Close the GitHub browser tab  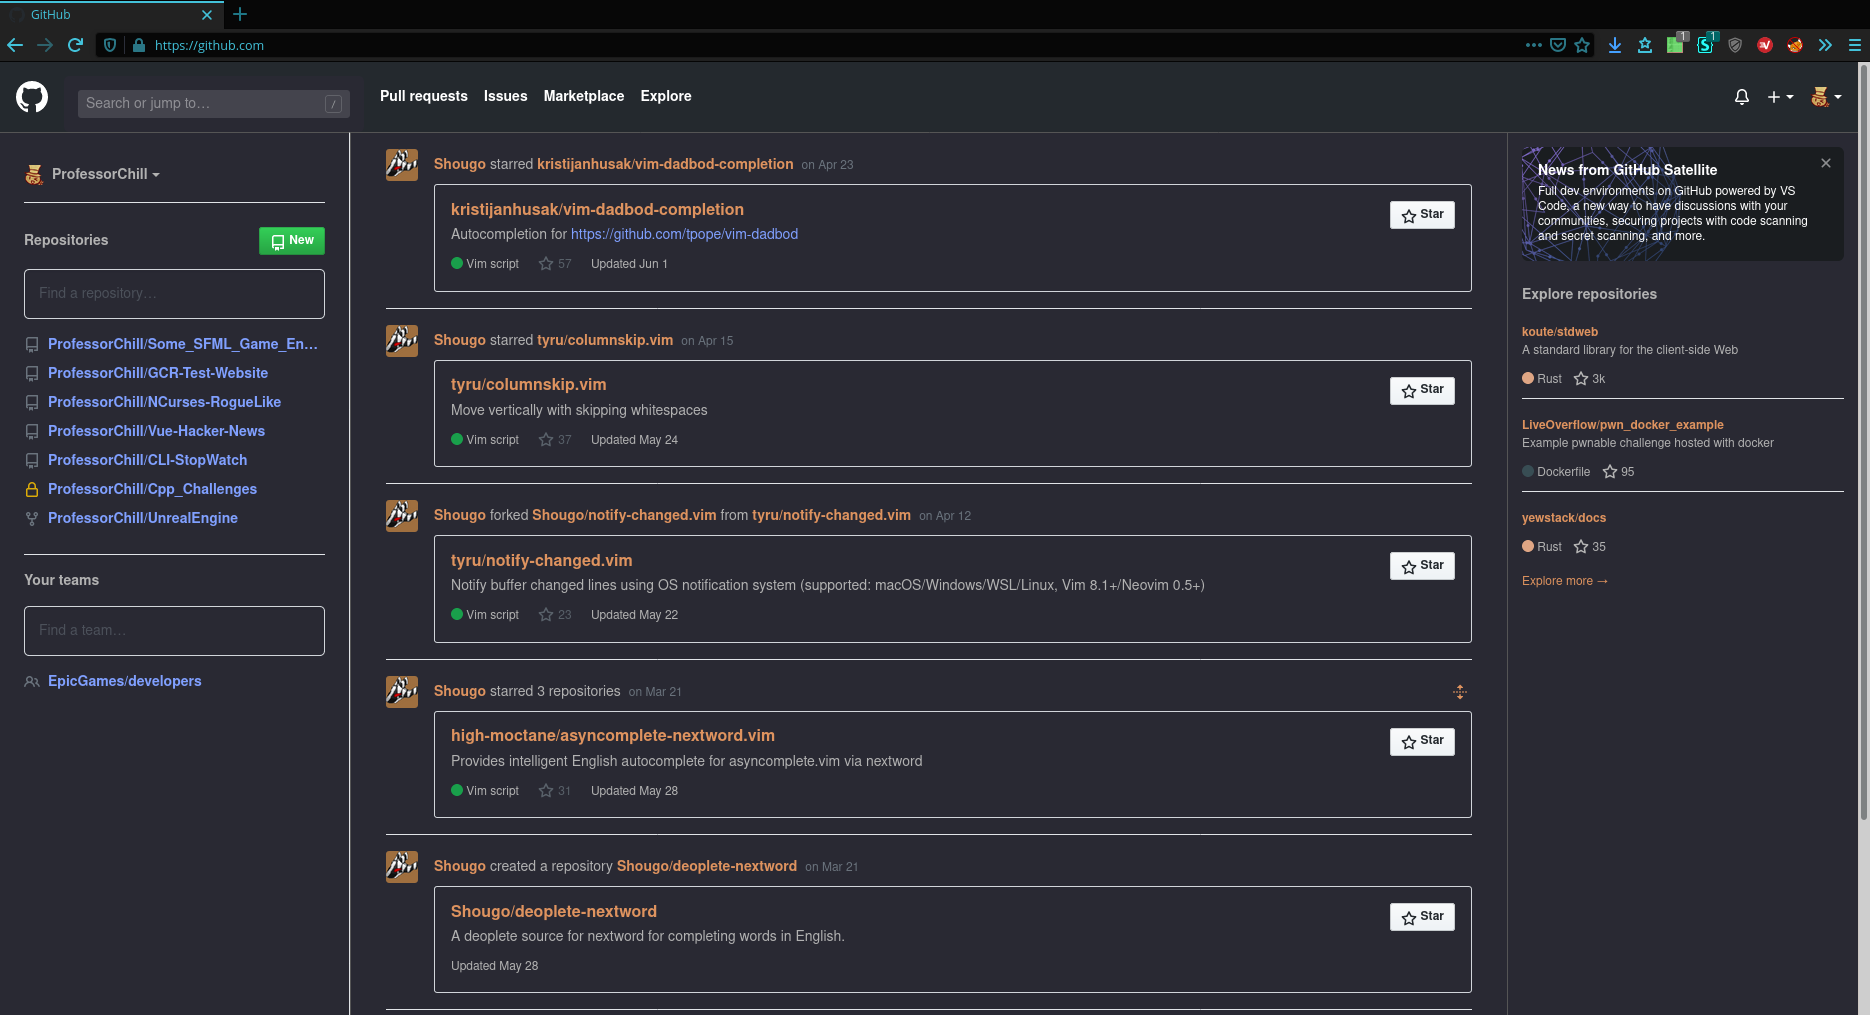(207, 15)
